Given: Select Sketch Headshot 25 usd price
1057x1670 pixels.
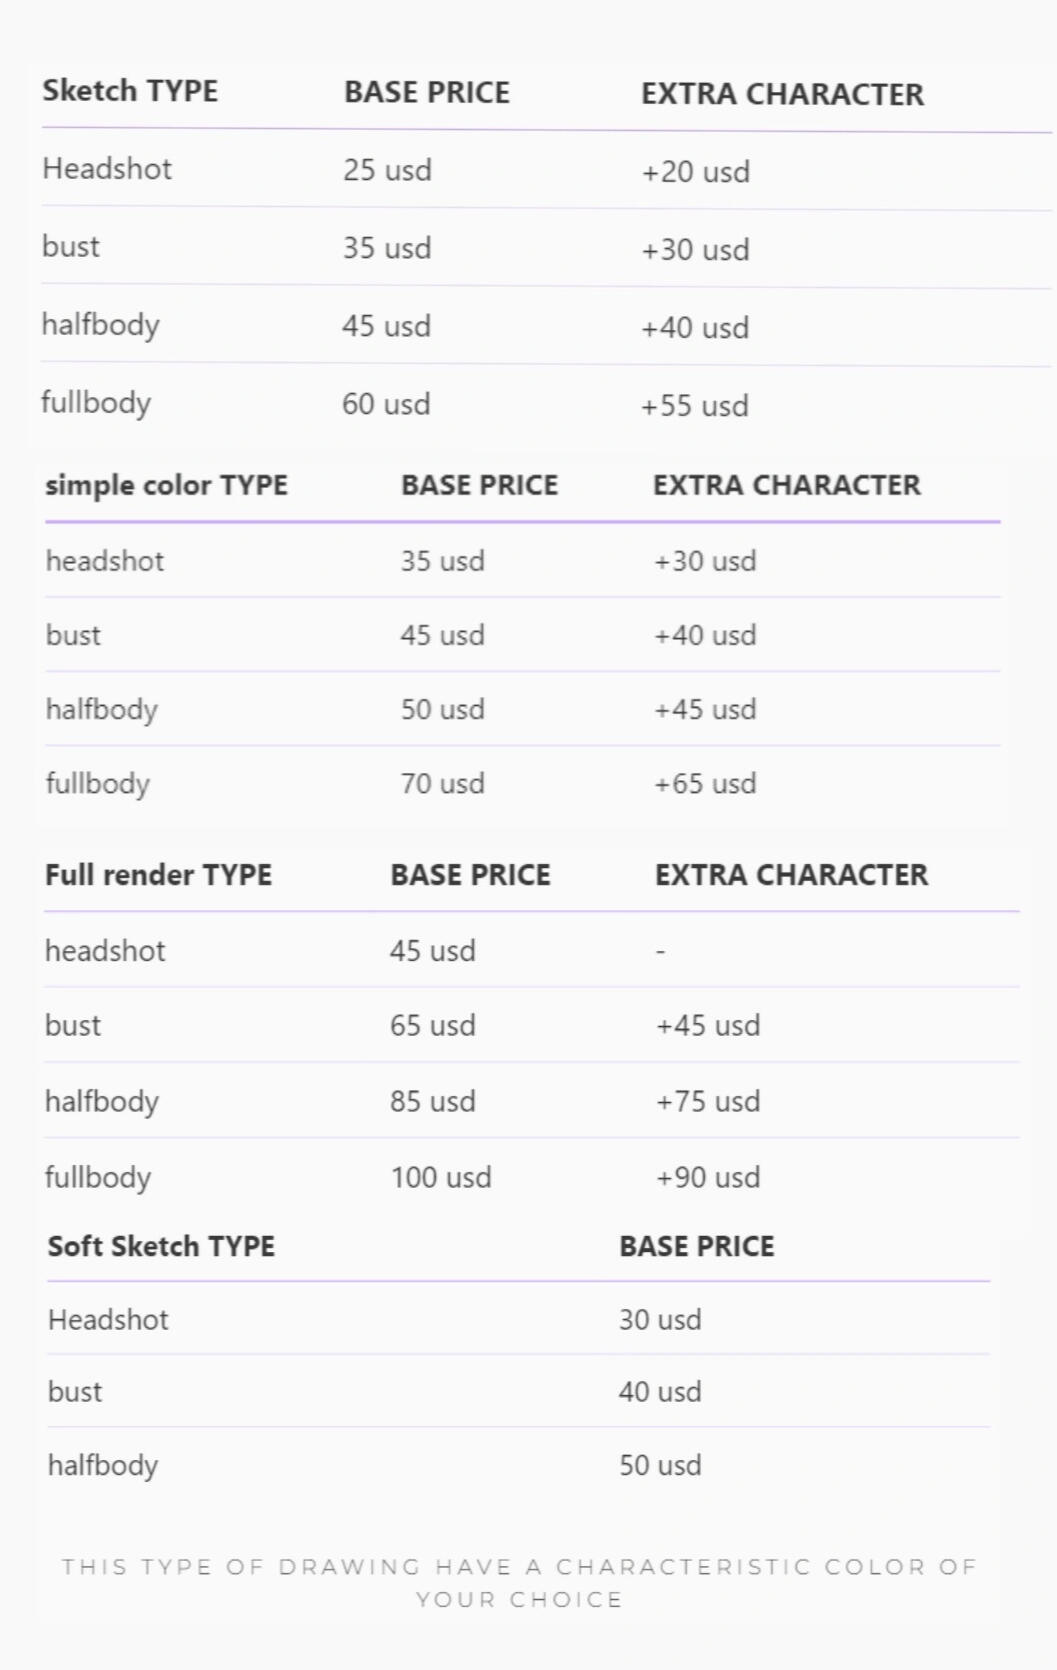Looking at the screenshot, I should point(387,170).
